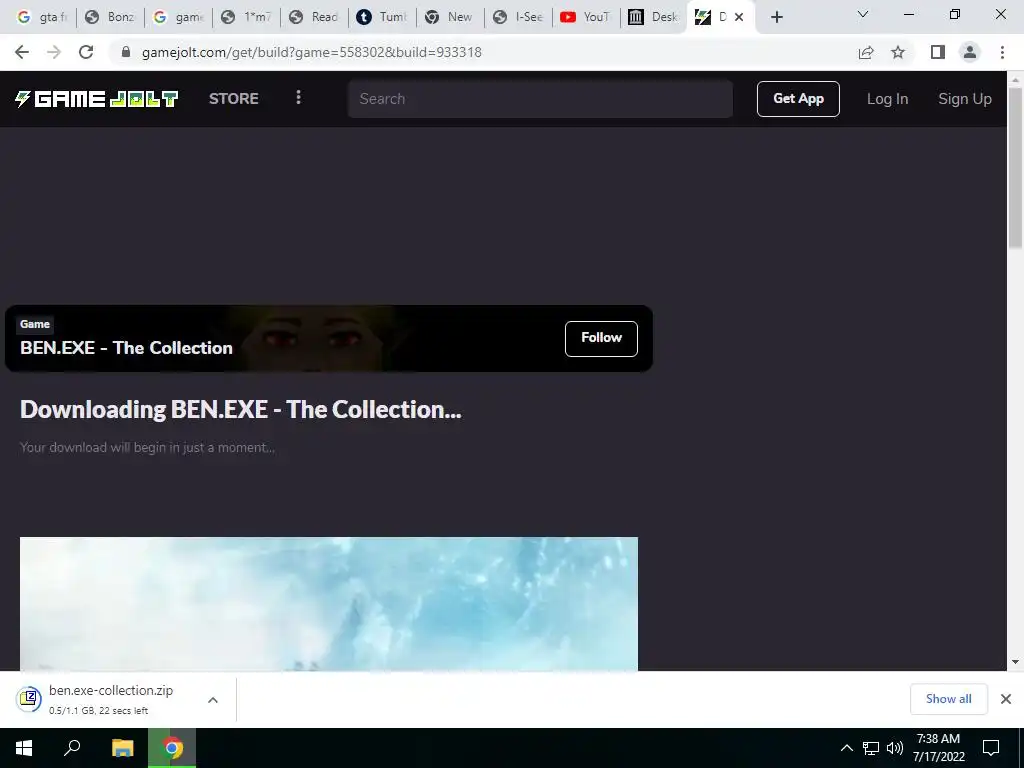
Task: View site info via the lock icon
Action: [126, 52]
